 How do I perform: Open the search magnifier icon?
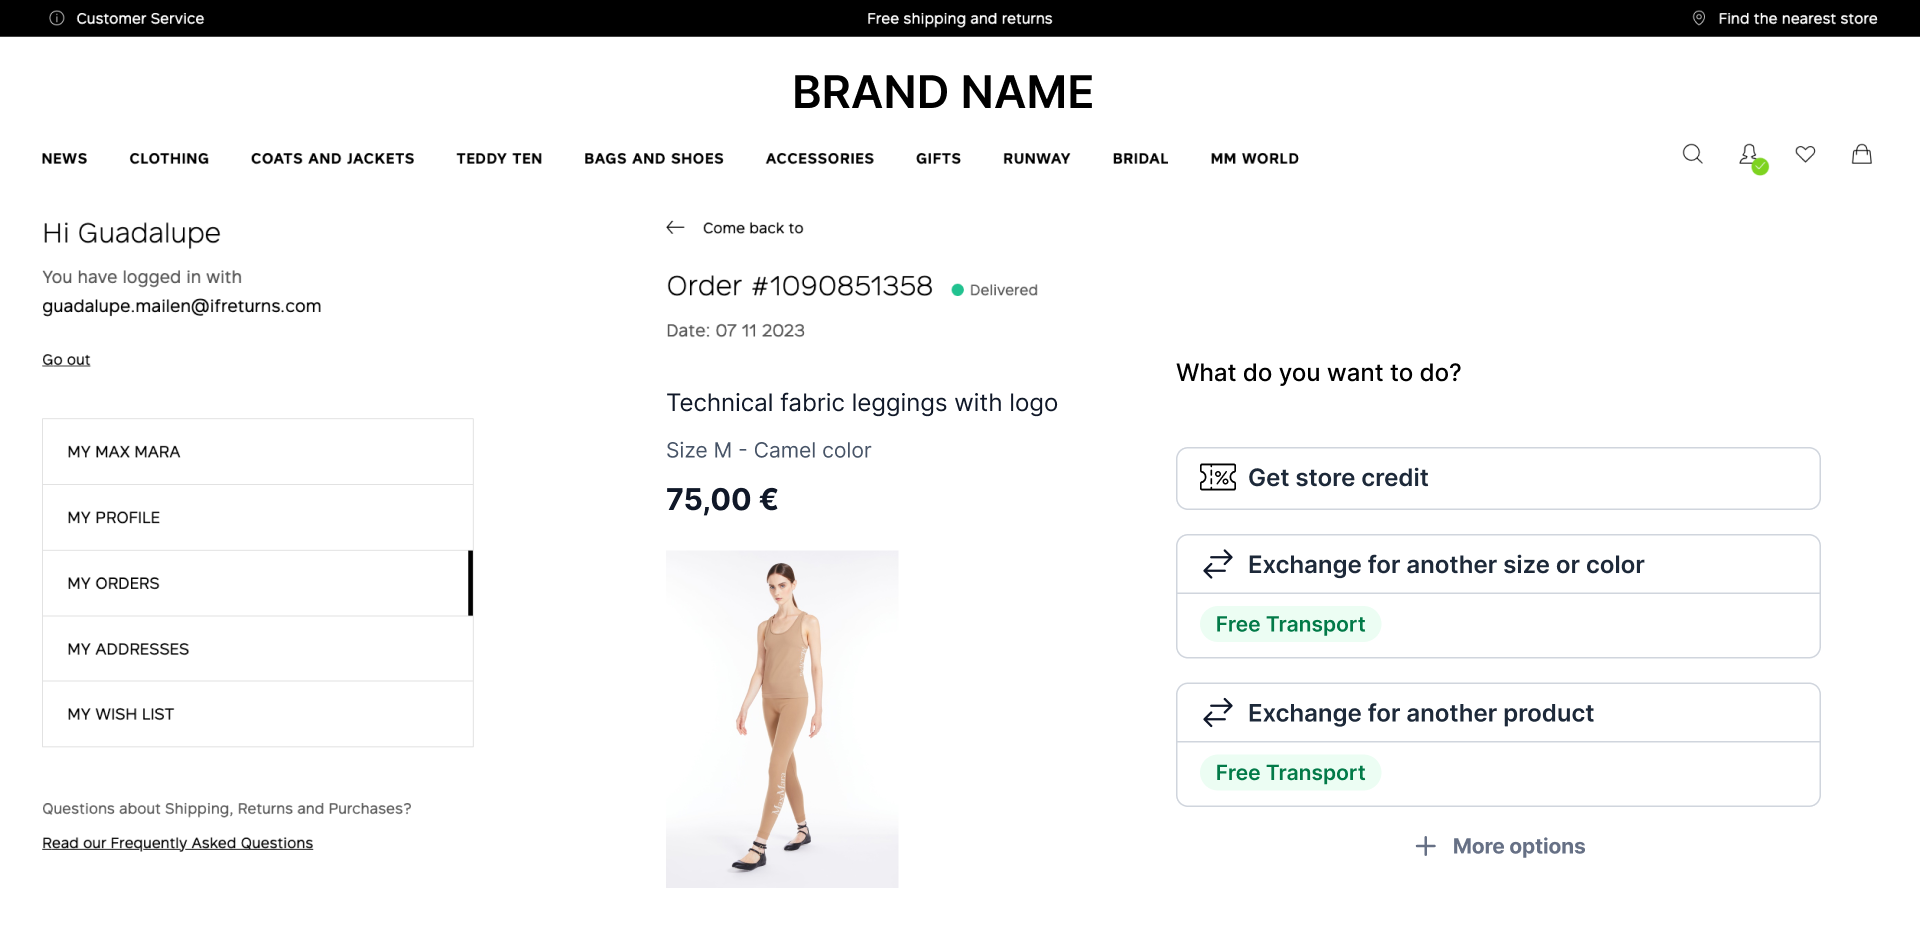(1692, 154)
